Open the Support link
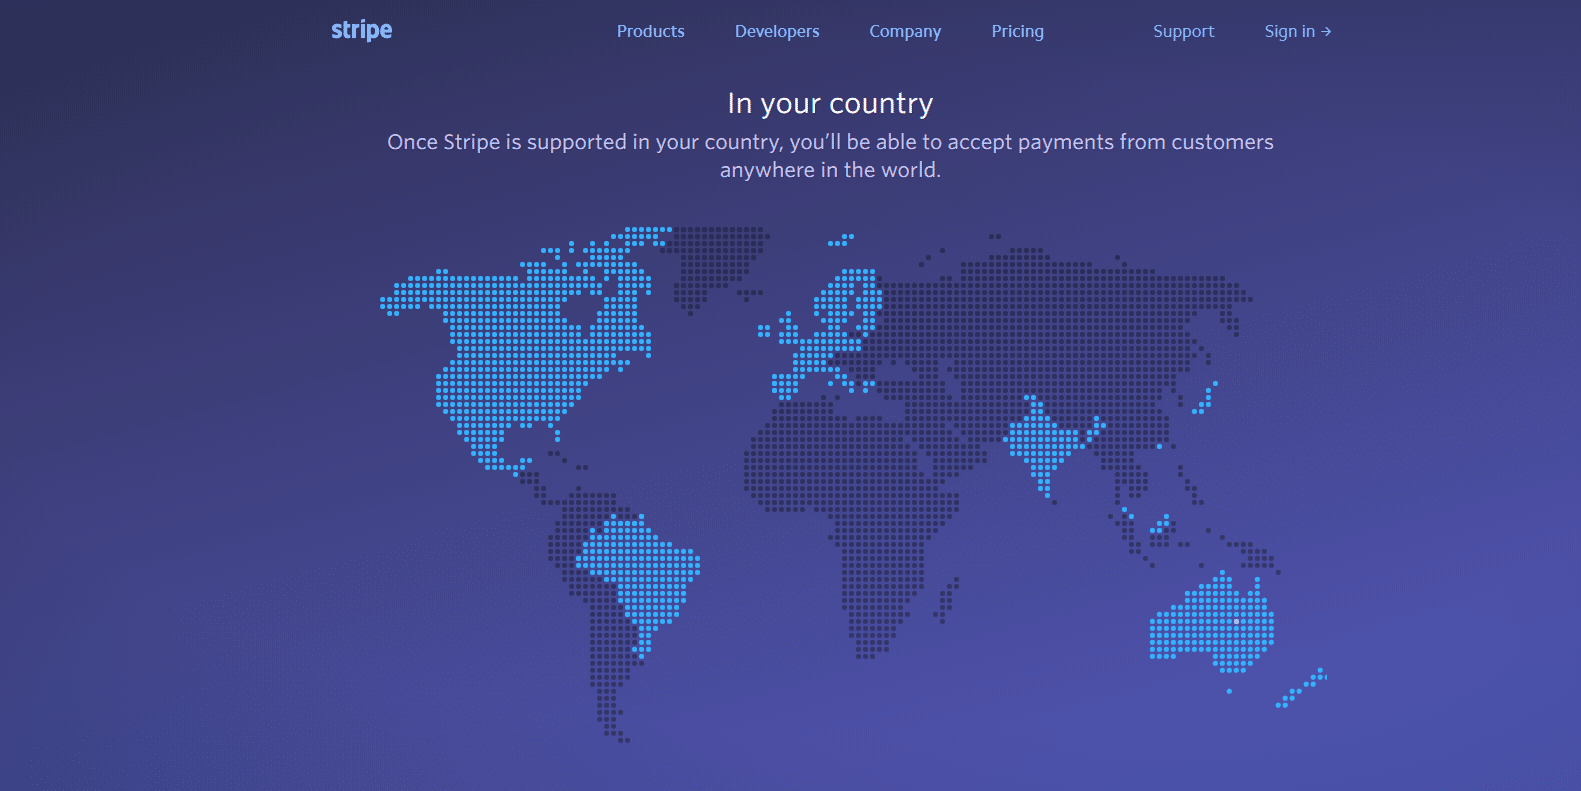This screenshot has height=791, width=1581. click(x=1183, y=31)
